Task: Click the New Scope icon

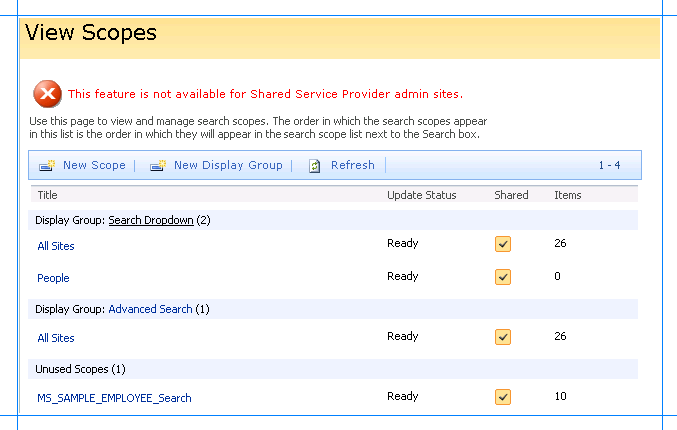Action: click(x=47, y=165)
